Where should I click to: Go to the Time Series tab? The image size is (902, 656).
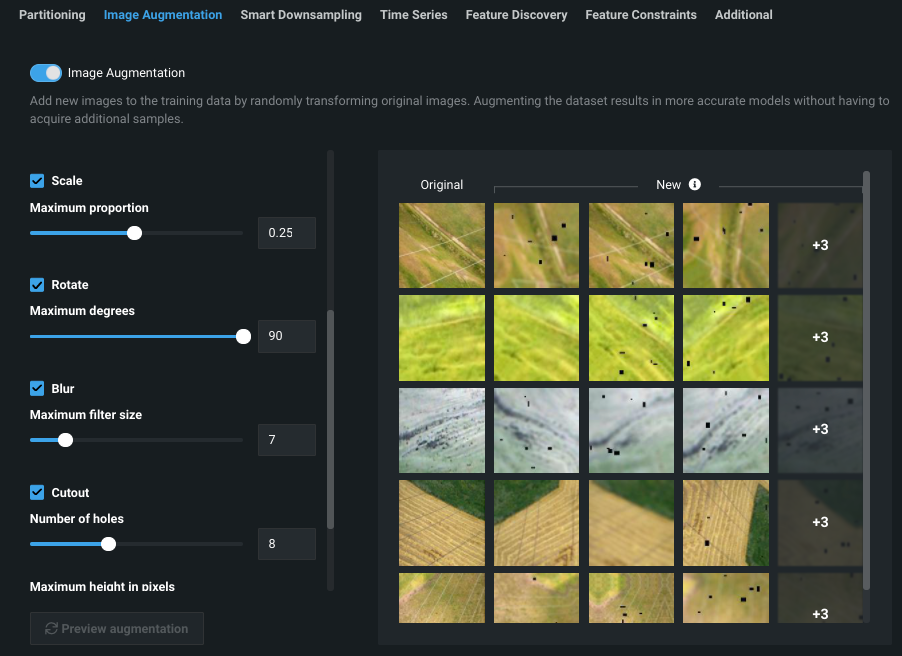pyautogui.click(x=414, y=15)
